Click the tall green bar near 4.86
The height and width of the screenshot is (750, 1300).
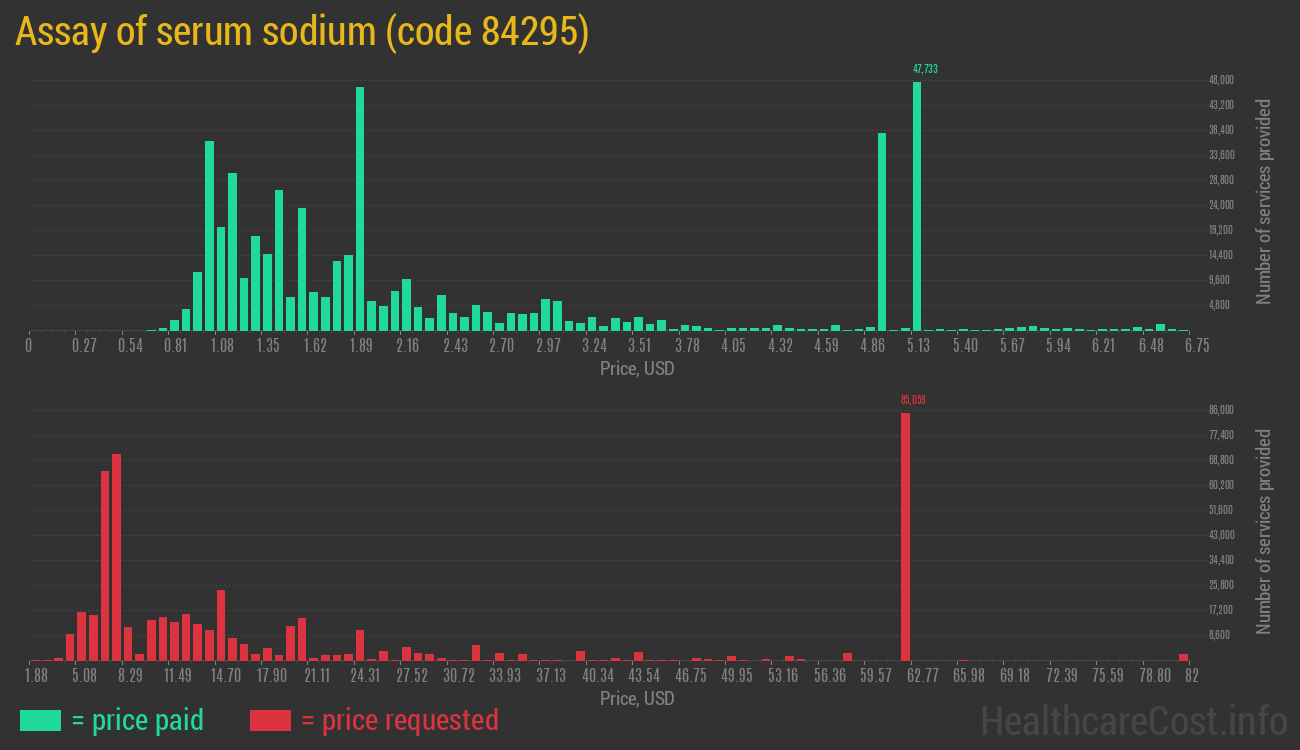[882, 231]
